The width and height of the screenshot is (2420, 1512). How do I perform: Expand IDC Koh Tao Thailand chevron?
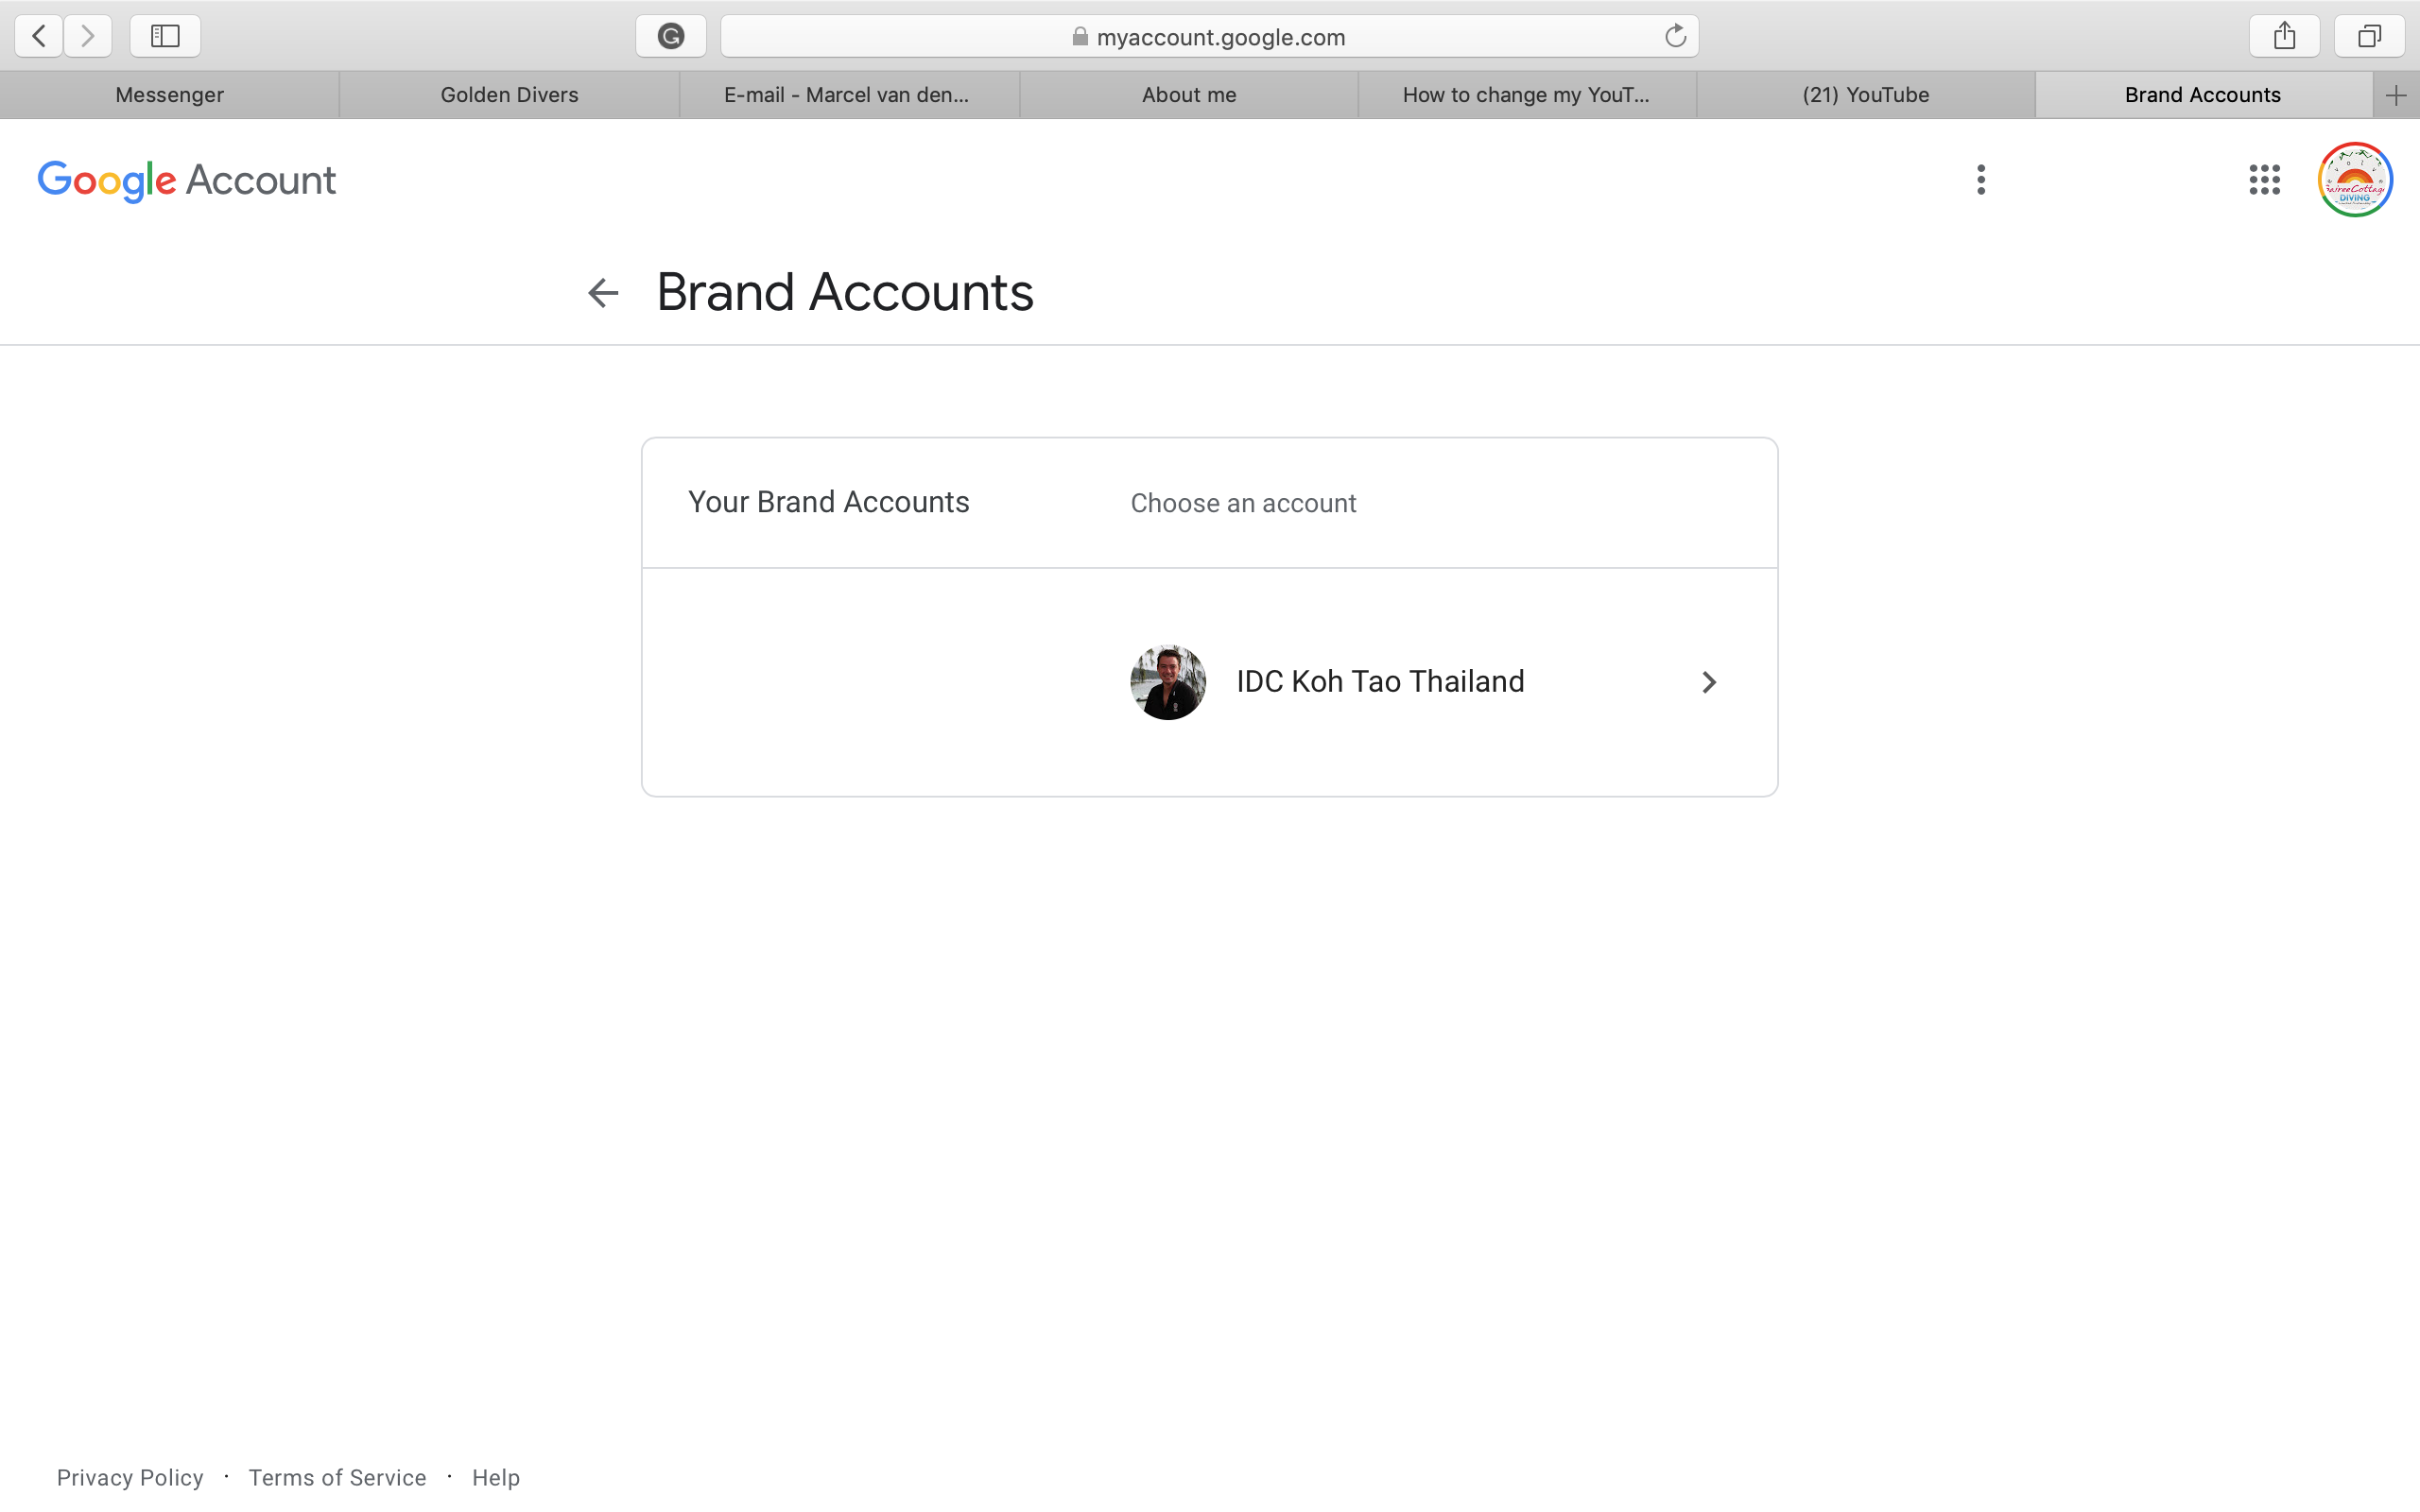(1708, 682)
